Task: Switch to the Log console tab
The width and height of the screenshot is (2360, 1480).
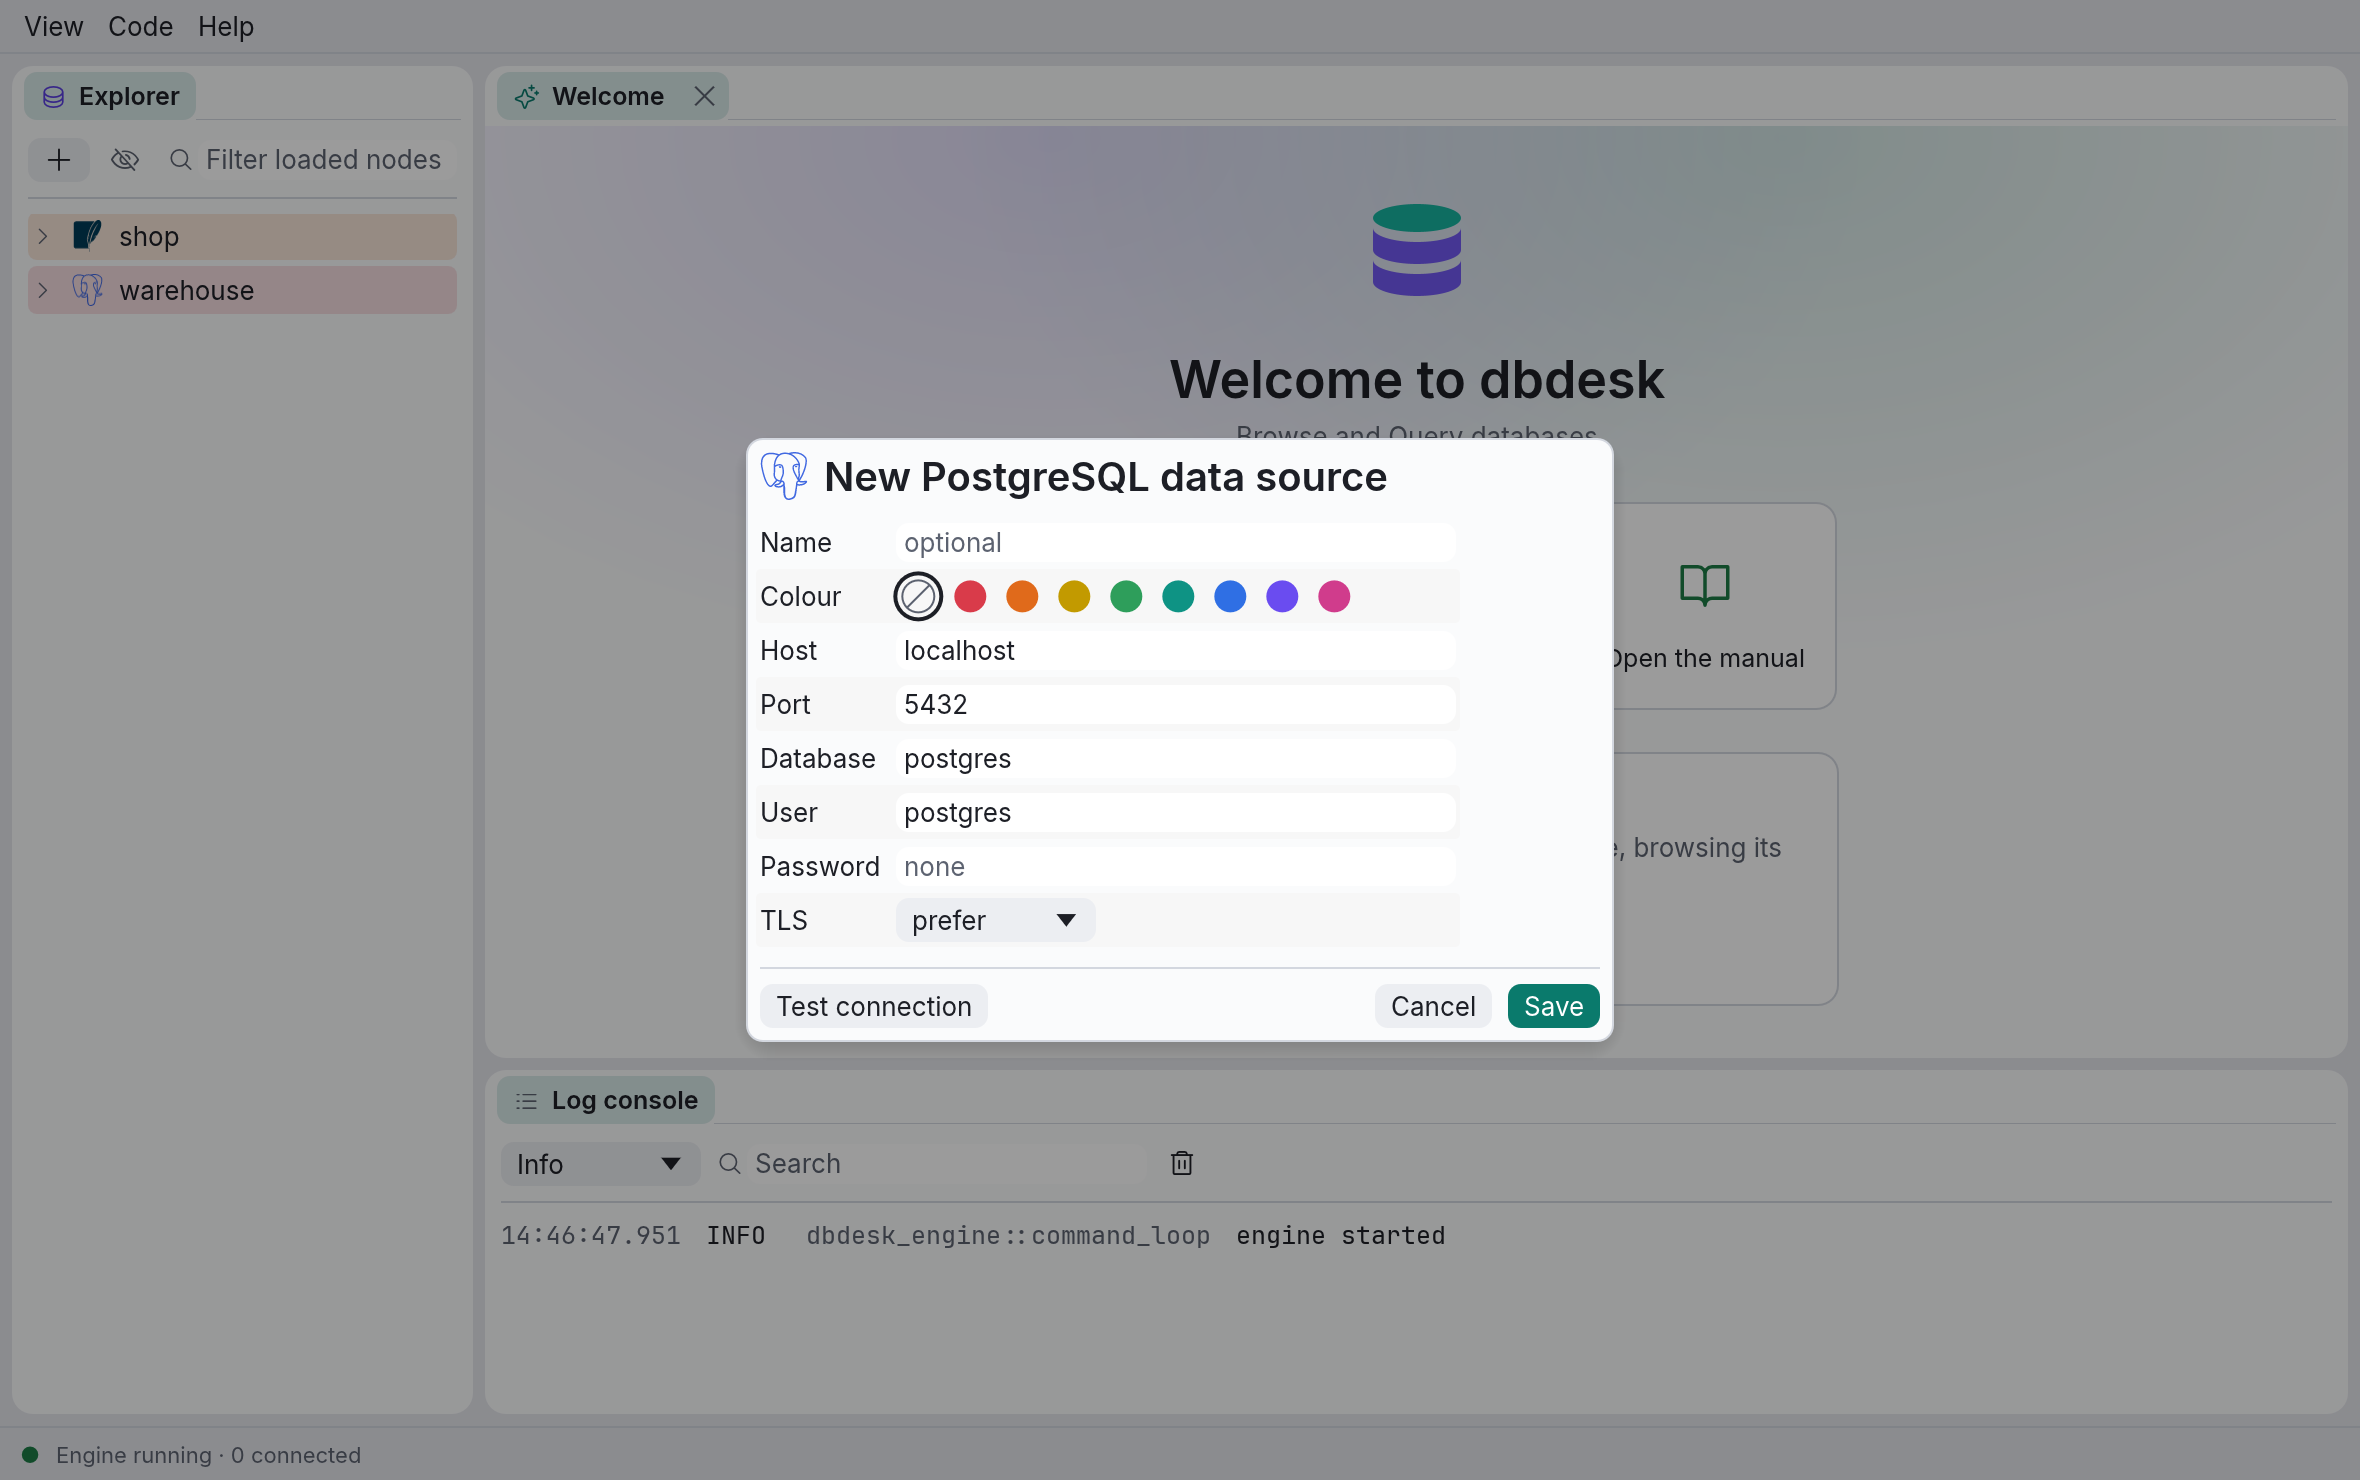Action: (606, 1100)
